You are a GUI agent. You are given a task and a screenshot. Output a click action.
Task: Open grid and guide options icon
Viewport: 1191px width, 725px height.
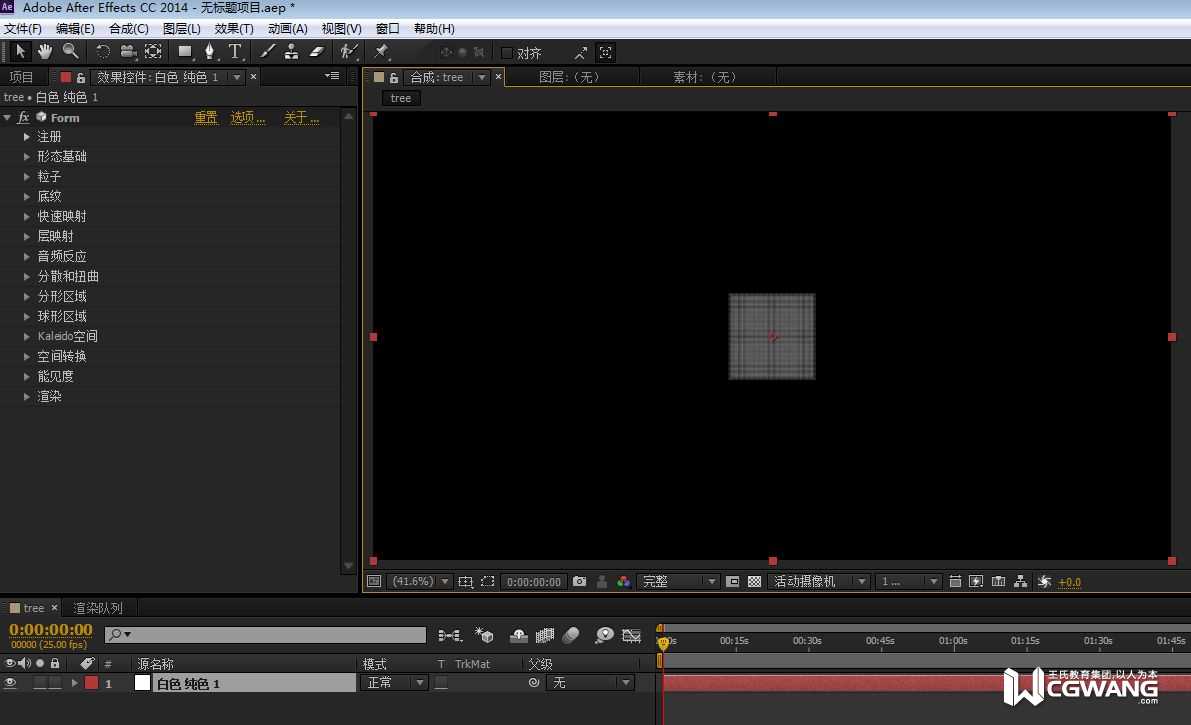pyautogui.click(x=466, y=581)
